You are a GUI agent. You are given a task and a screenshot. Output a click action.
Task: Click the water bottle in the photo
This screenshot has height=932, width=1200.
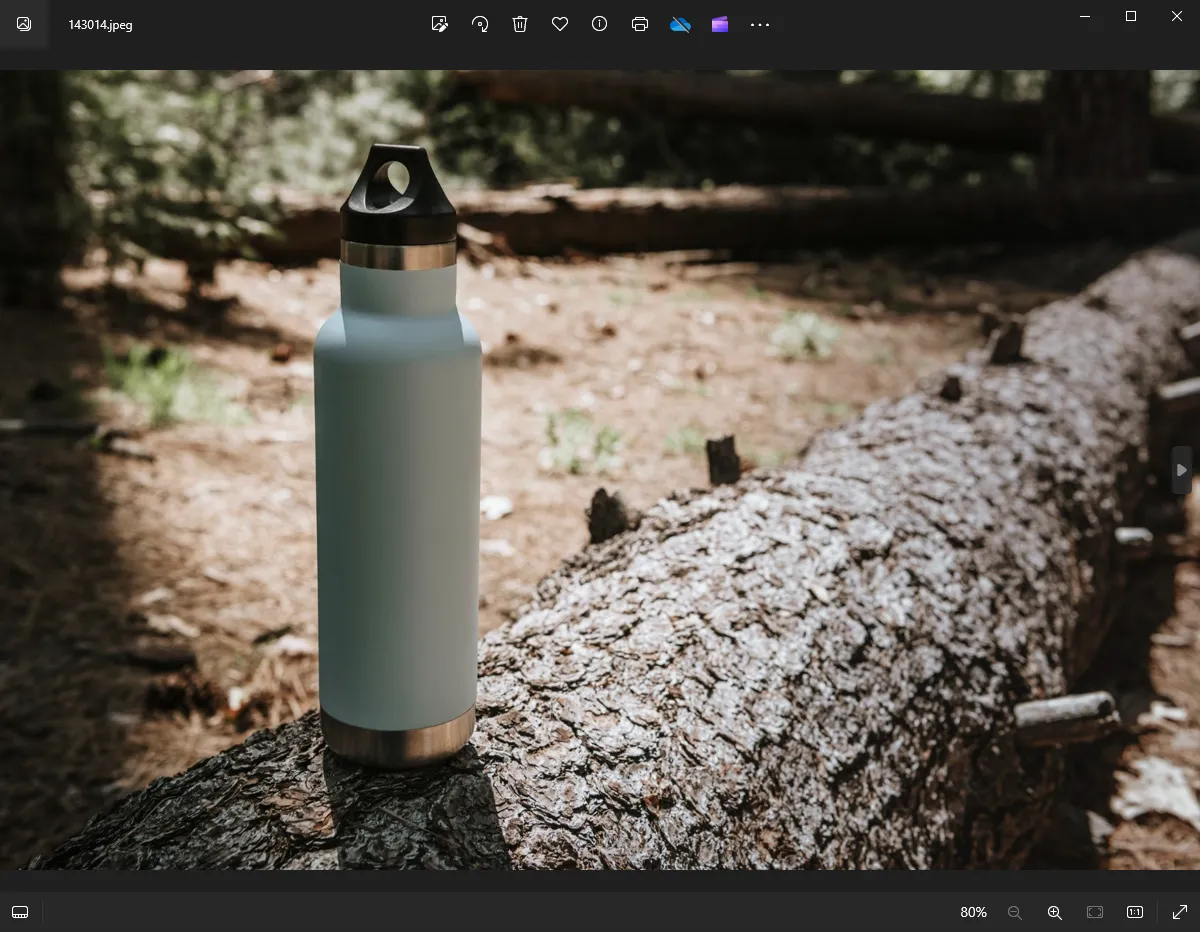click(398, 500)
